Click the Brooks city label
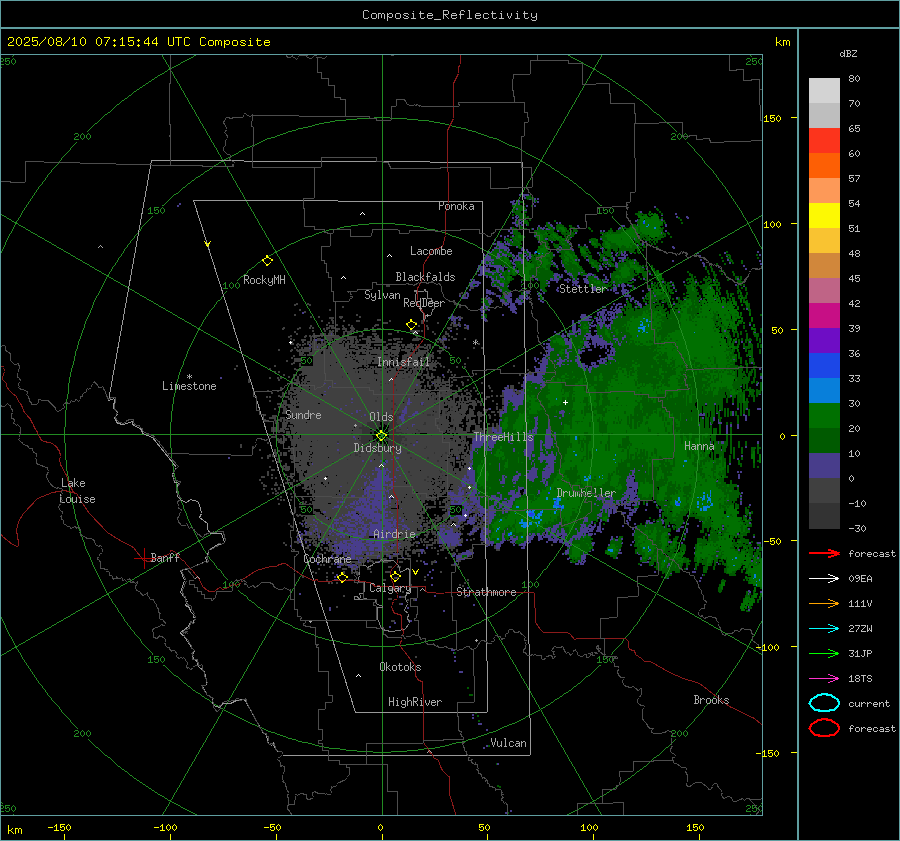900x841 pixels. (x=711, y=700)
